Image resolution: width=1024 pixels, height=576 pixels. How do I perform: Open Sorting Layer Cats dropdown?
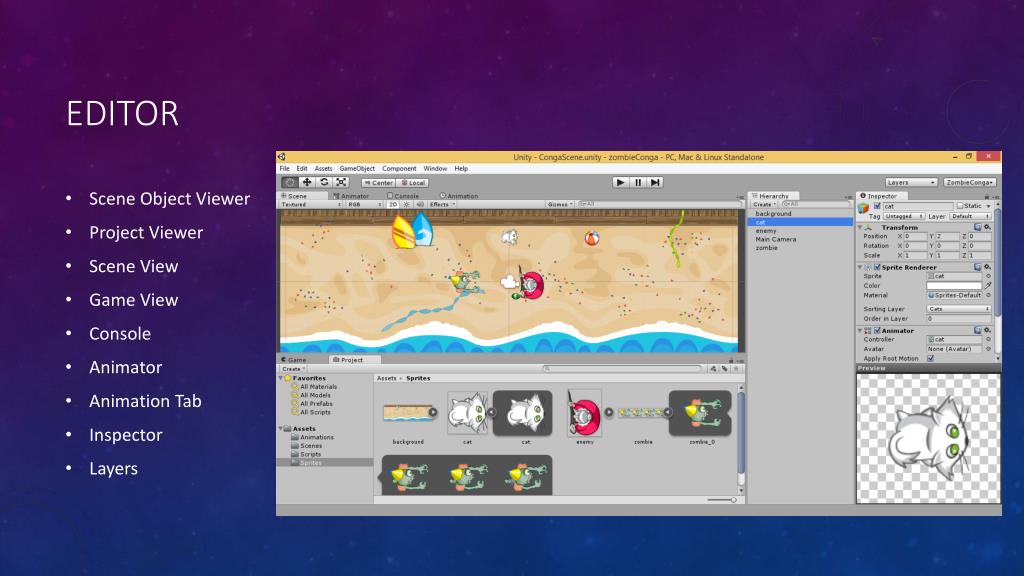959,309
